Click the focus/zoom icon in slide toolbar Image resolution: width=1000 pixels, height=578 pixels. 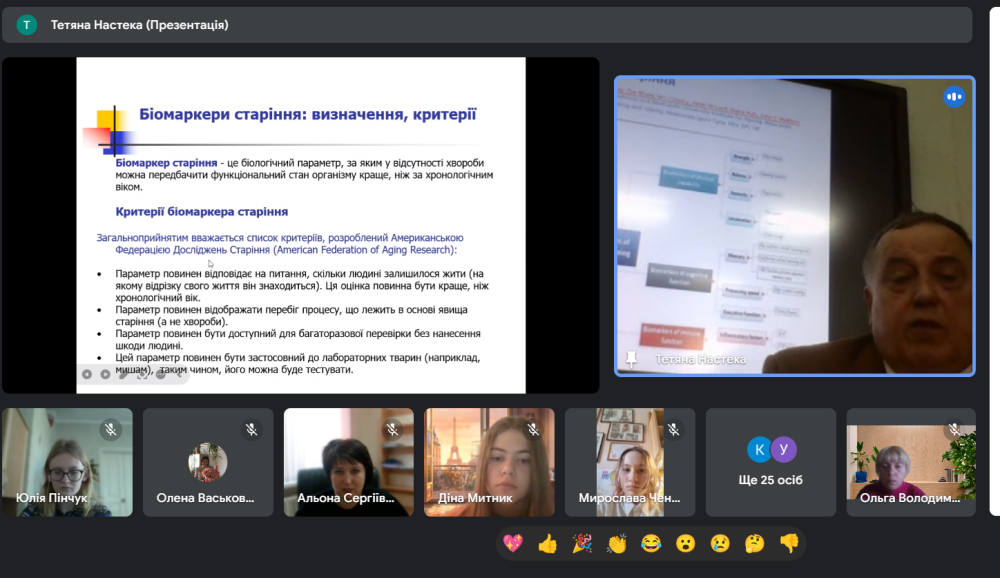click(142, 374)
